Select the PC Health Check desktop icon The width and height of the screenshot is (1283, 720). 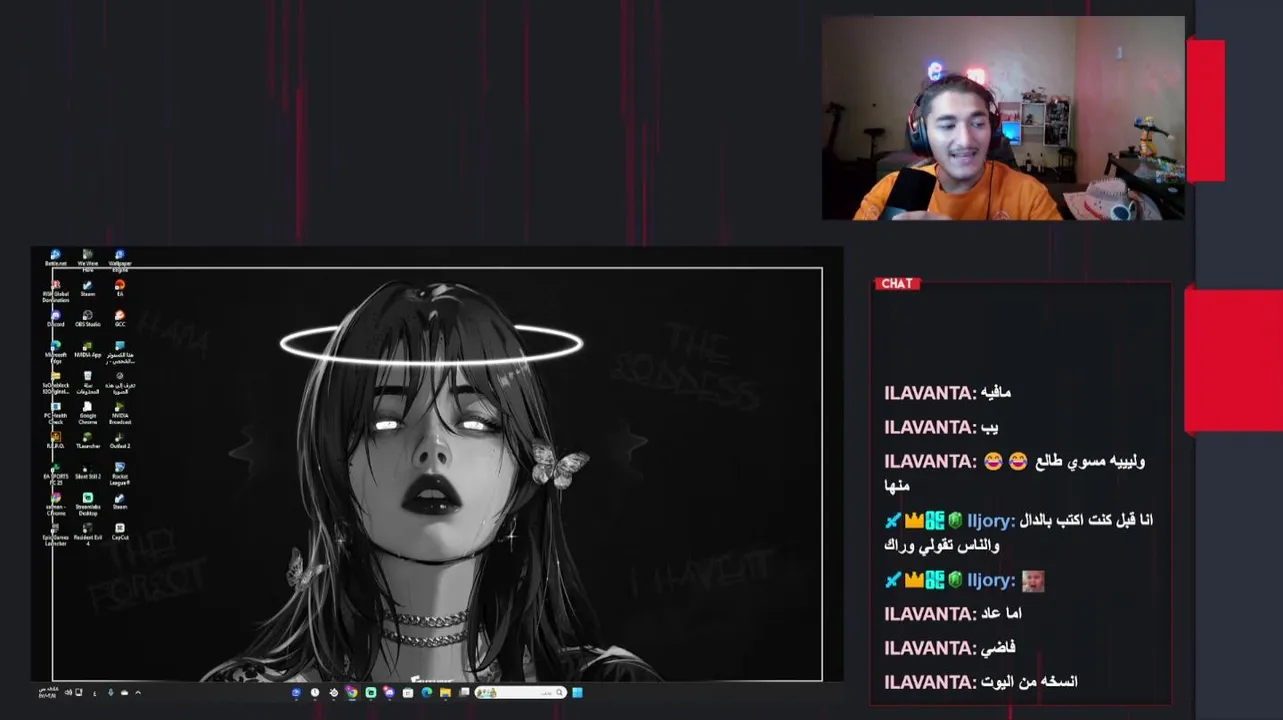[x=55, y=412]
